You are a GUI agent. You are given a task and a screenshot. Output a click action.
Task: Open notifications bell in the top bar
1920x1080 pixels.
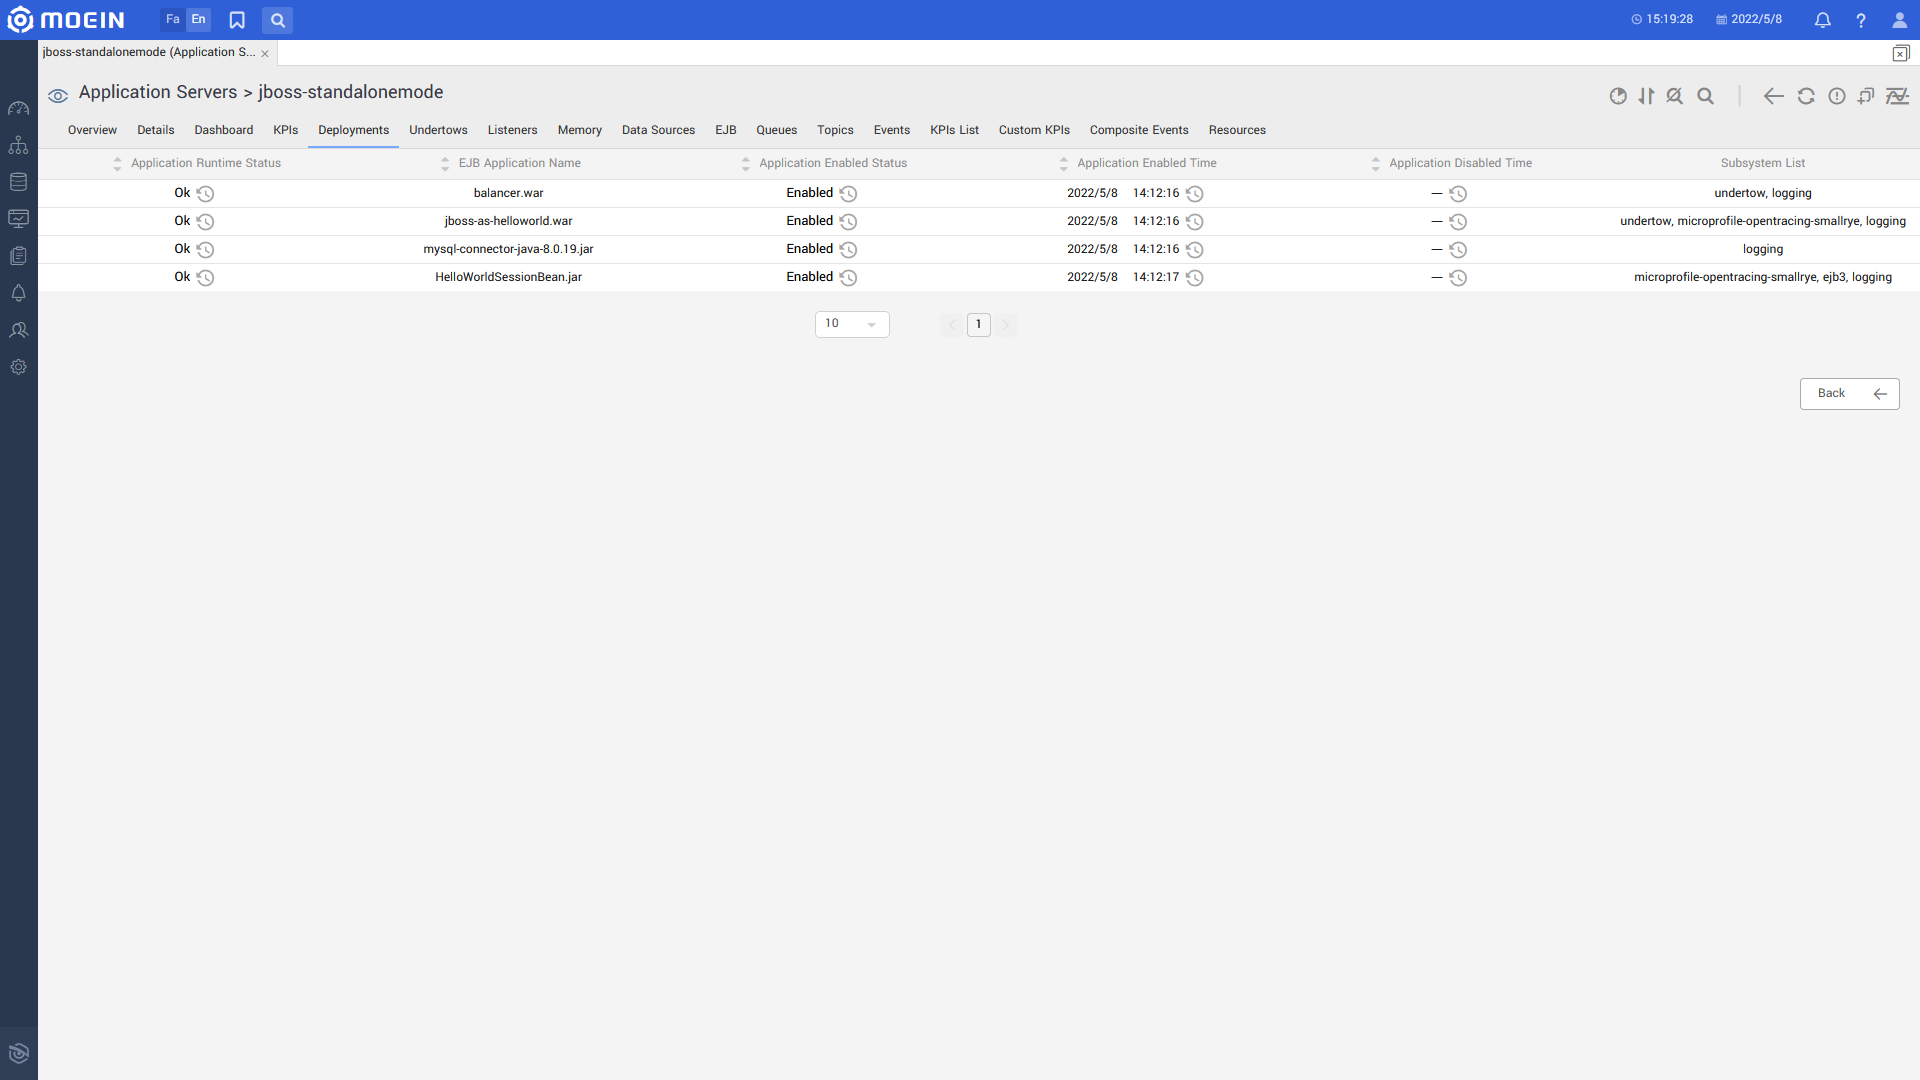click(1823, 20)
